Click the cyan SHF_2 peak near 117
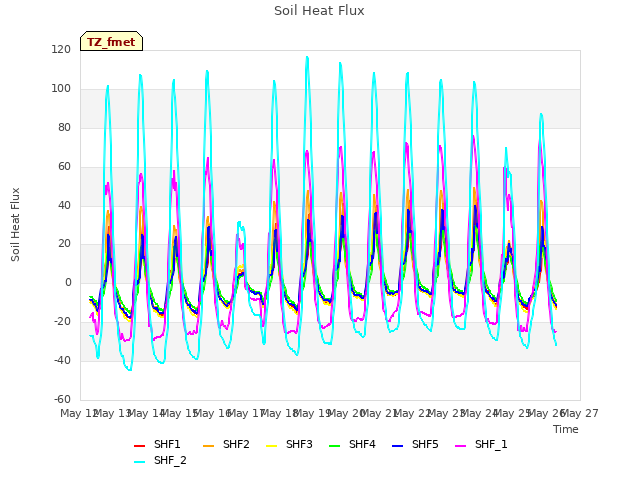The image size is (640, 480). coord(307,58)
